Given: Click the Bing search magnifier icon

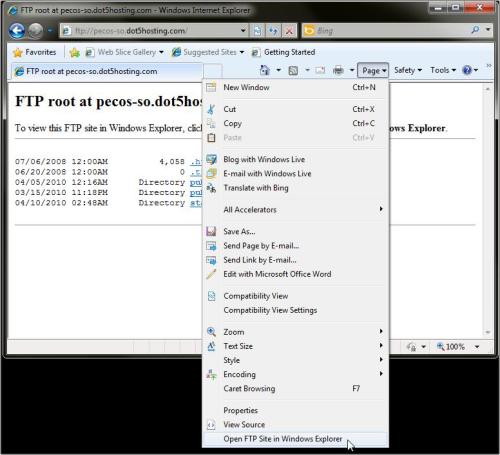Looking at the screenshot, I should (475, 30).
